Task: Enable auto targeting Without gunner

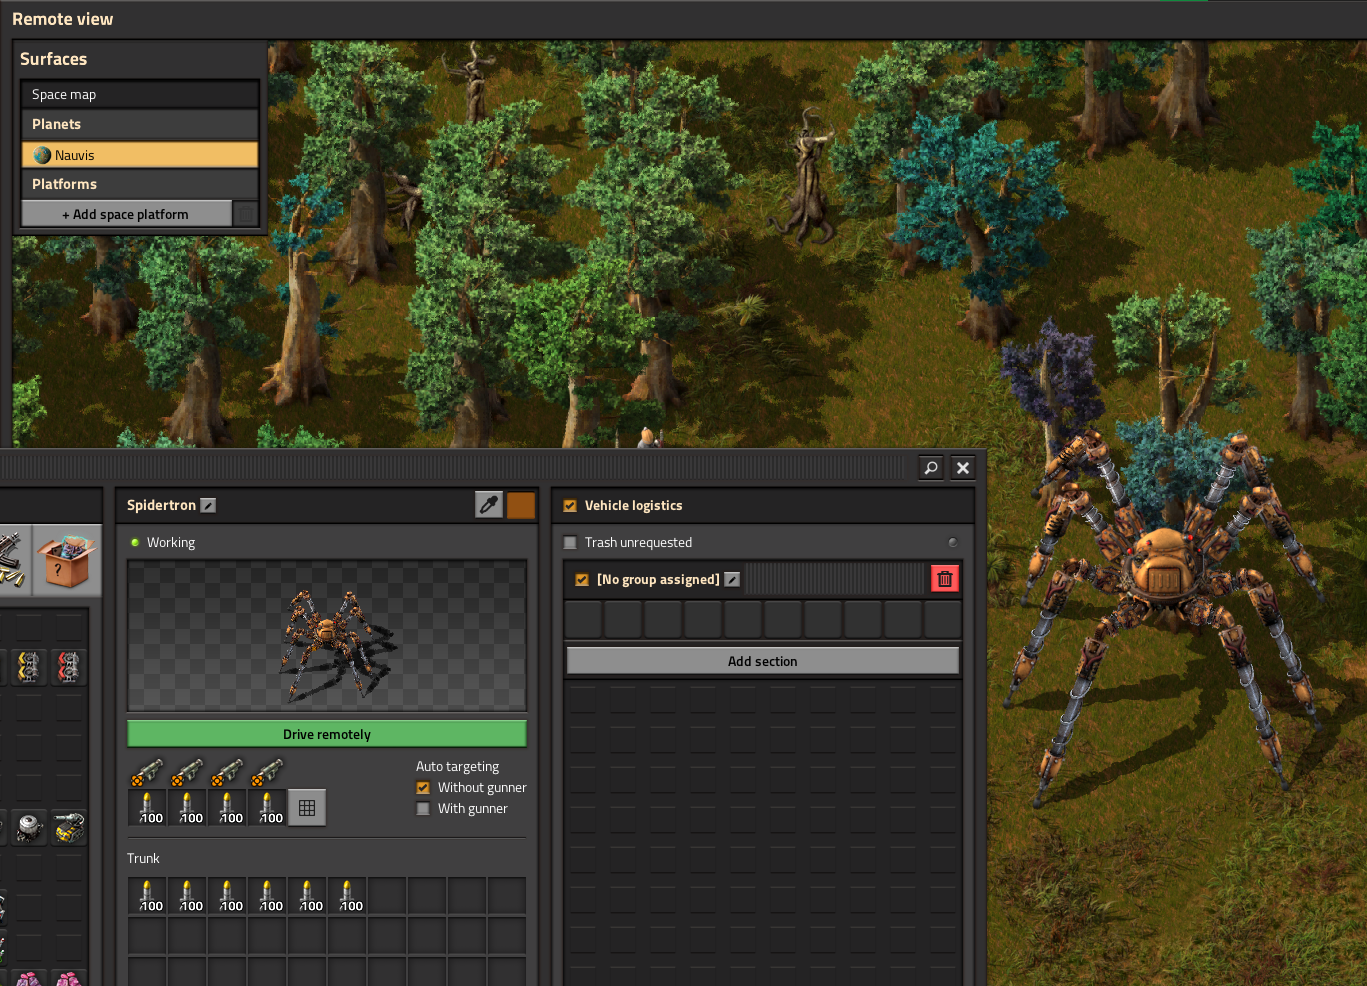Action: point(423,788)
